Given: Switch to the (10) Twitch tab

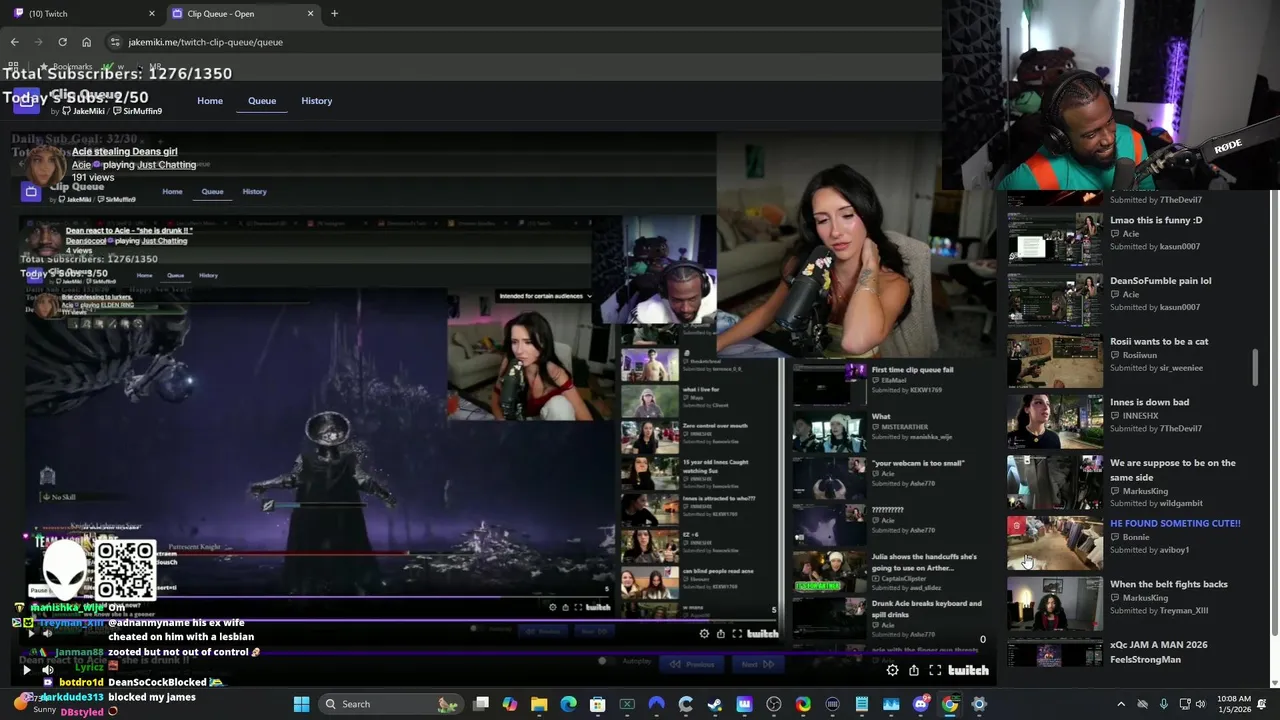Looking at the screenshot, I should click(x=82, y=13).
